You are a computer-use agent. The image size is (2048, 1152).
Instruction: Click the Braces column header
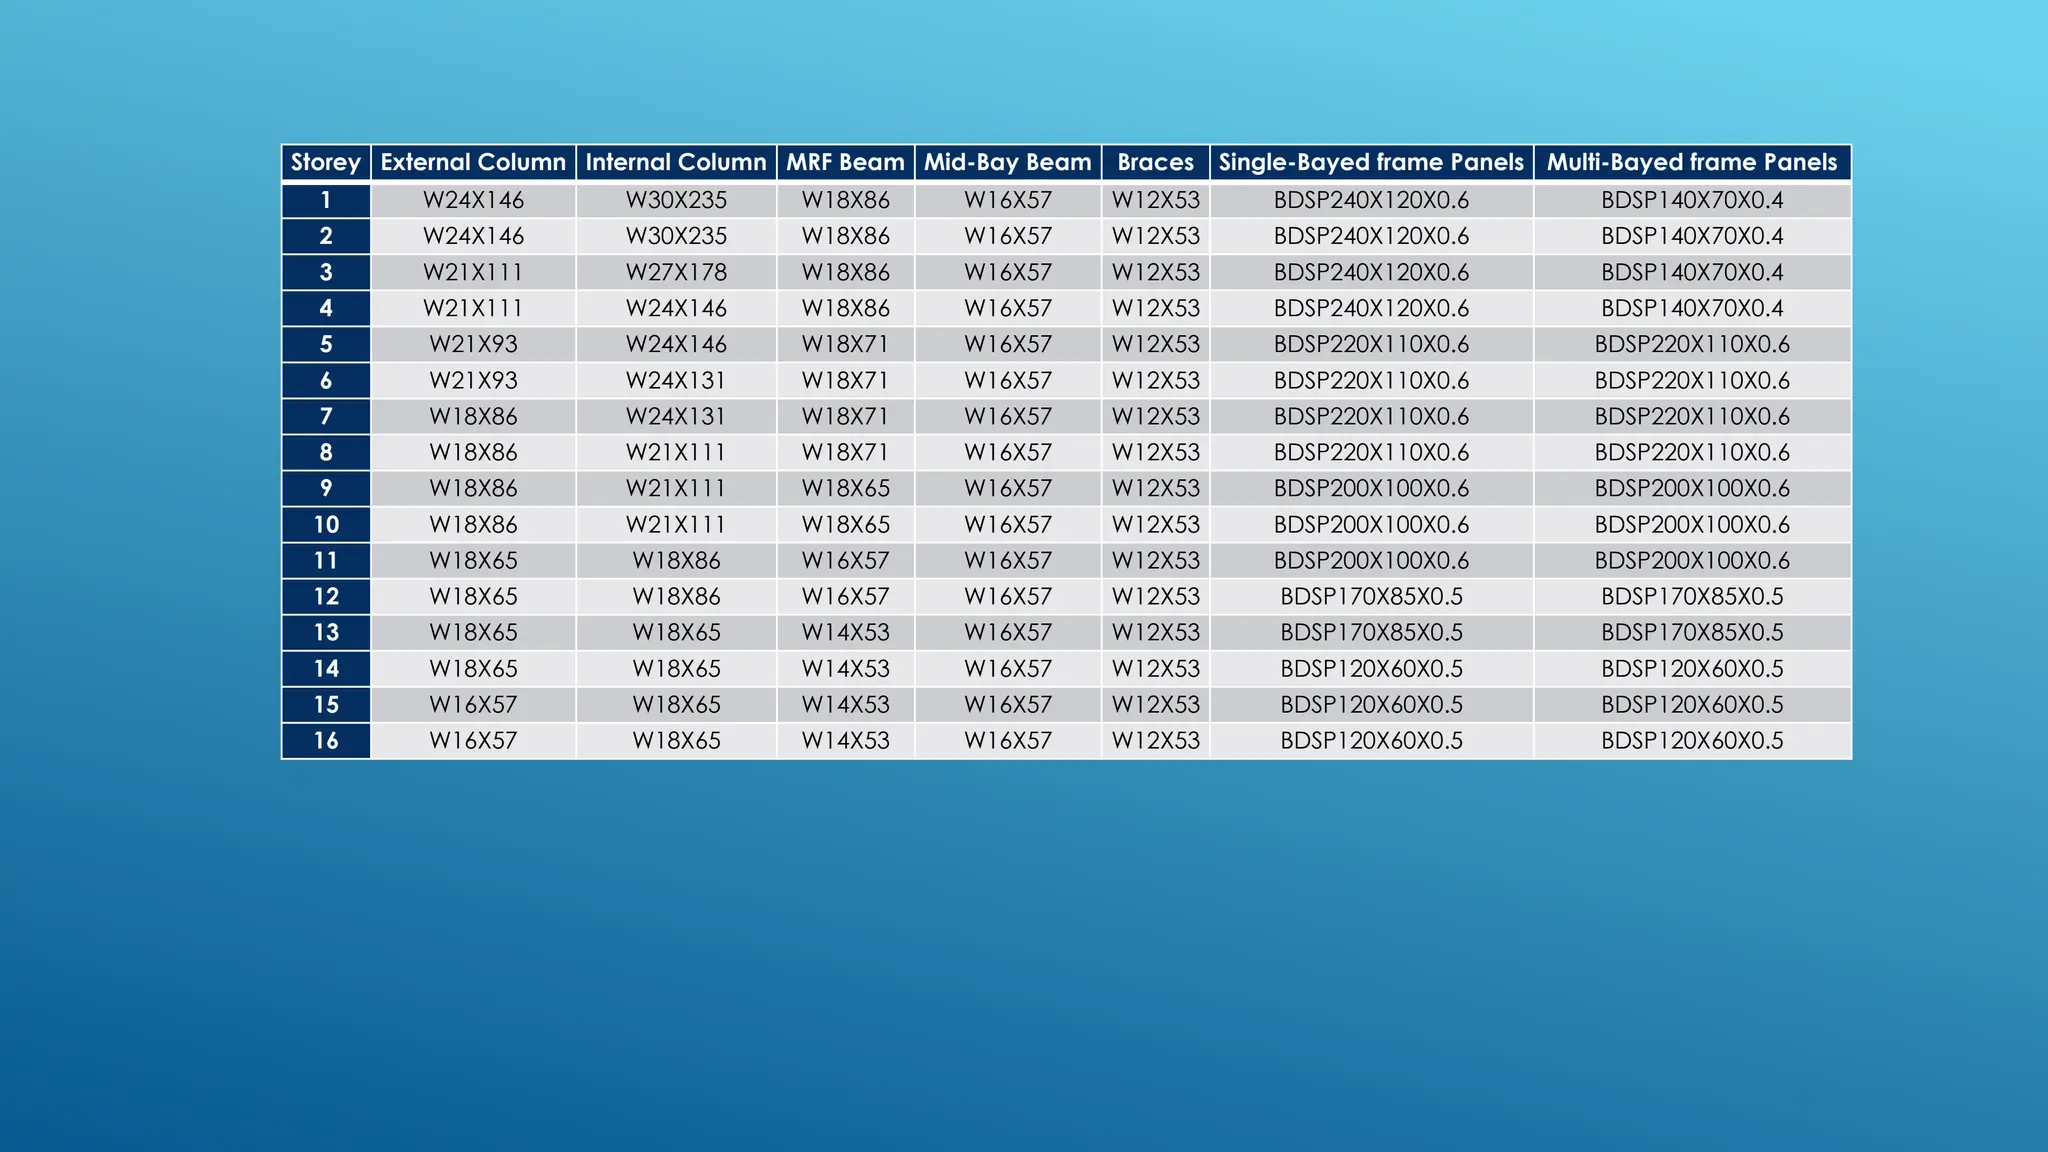pyautogui.click(x=1155, y=162)
